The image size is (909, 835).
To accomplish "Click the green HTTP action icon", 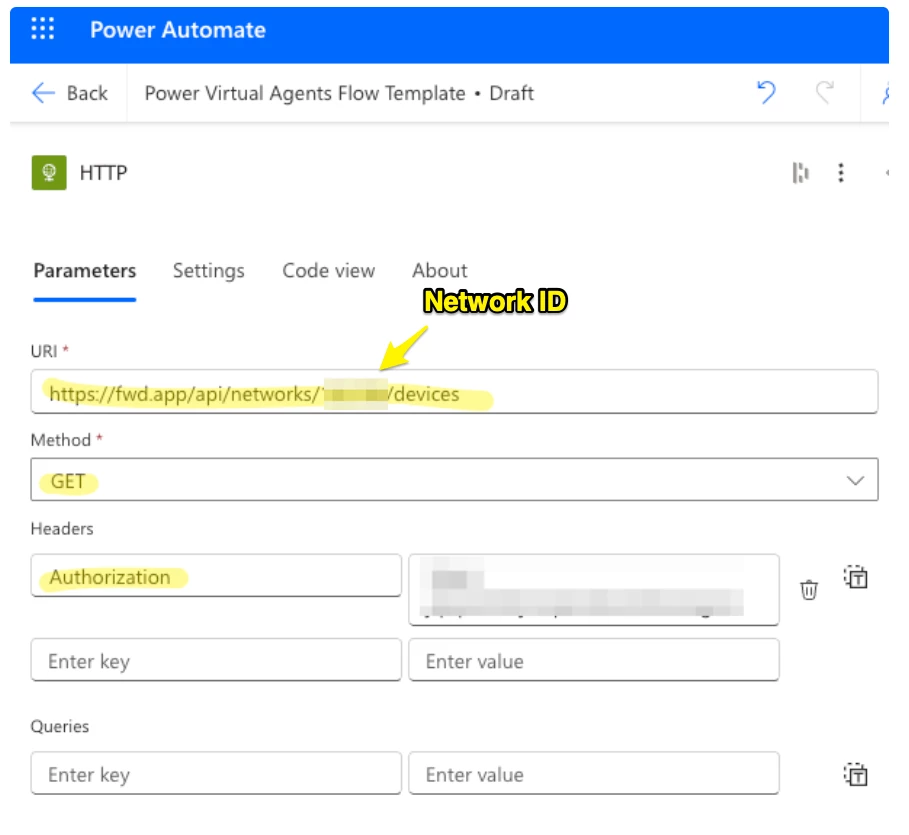I will click(x=49, y=172).
